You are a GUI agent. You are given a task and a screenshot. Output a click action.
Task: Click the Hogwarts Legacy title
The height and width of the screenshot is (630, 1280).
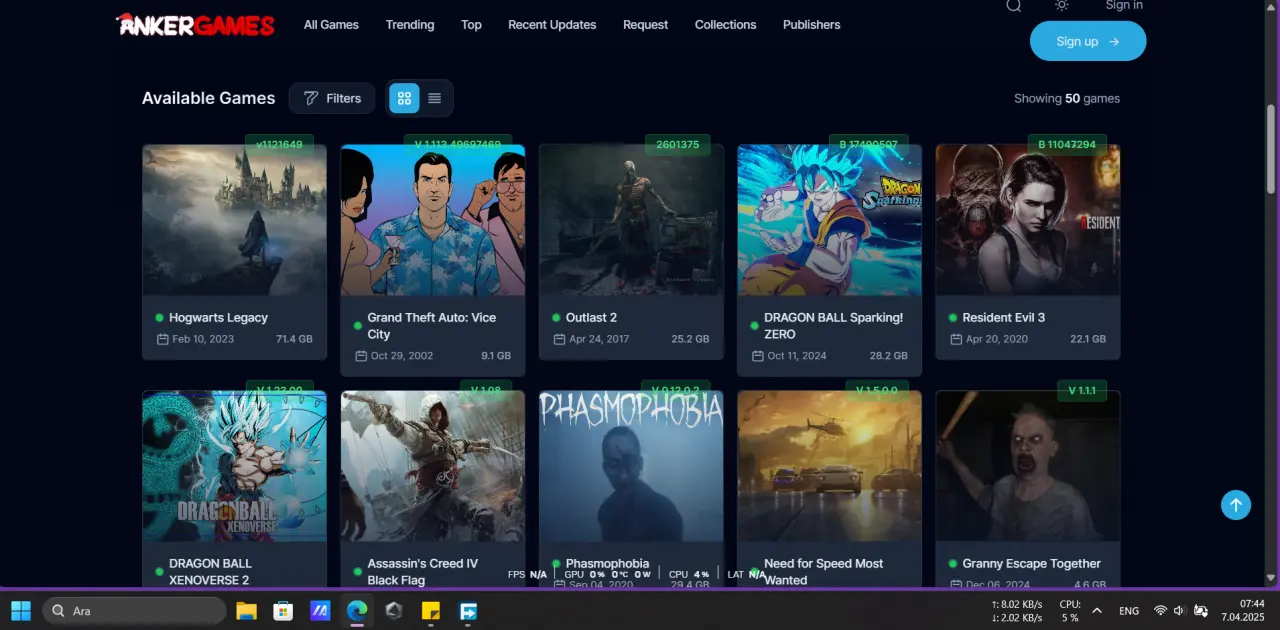tap(218, 317)
